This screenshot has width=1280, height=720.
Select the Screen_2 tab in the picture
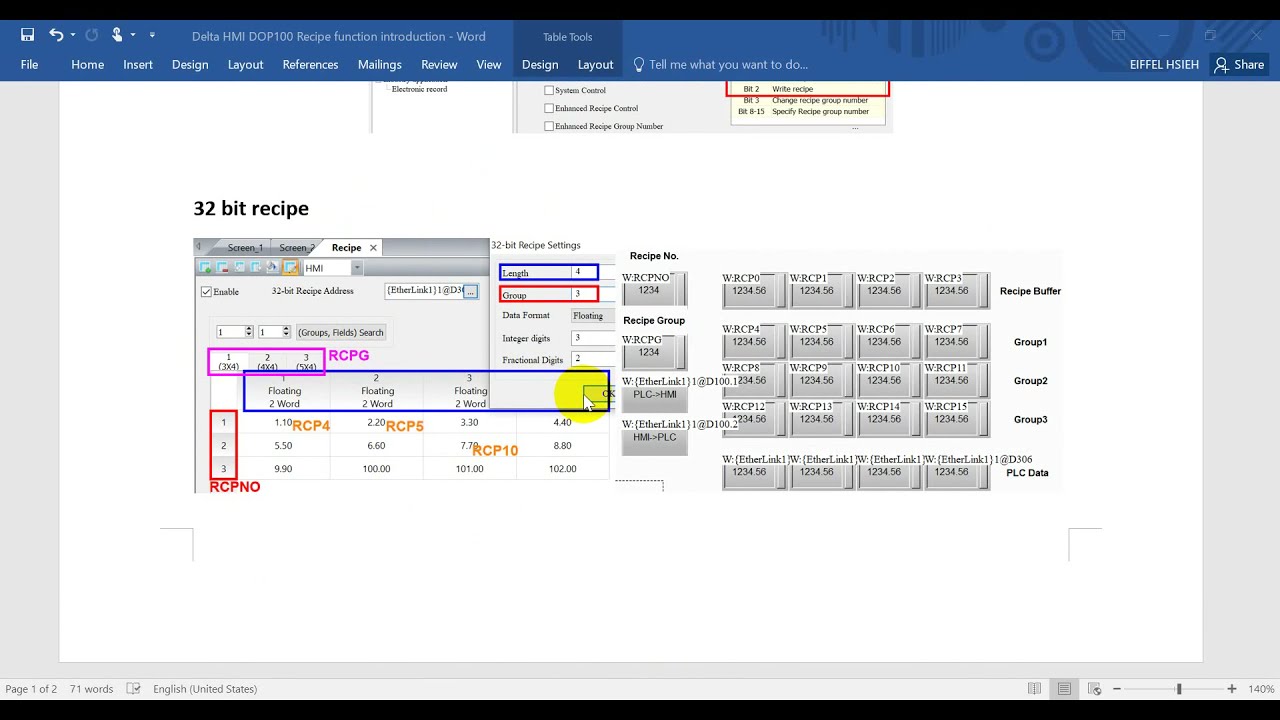(297, 248)
